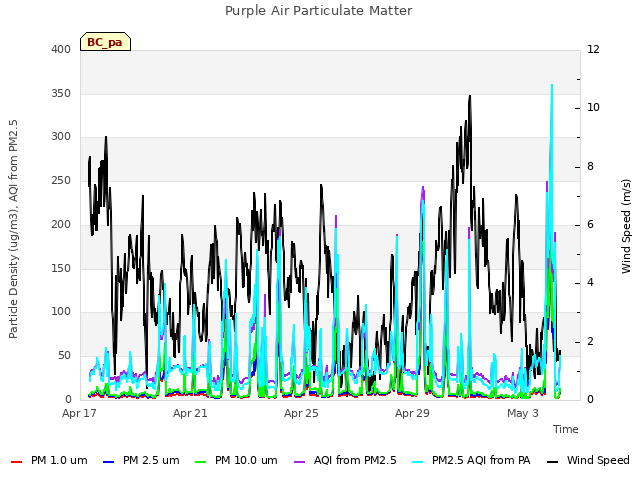Screen dimensions: 640x480
Task: Select the Wind Speed legend entry
Action: click(x=588, y=460)
